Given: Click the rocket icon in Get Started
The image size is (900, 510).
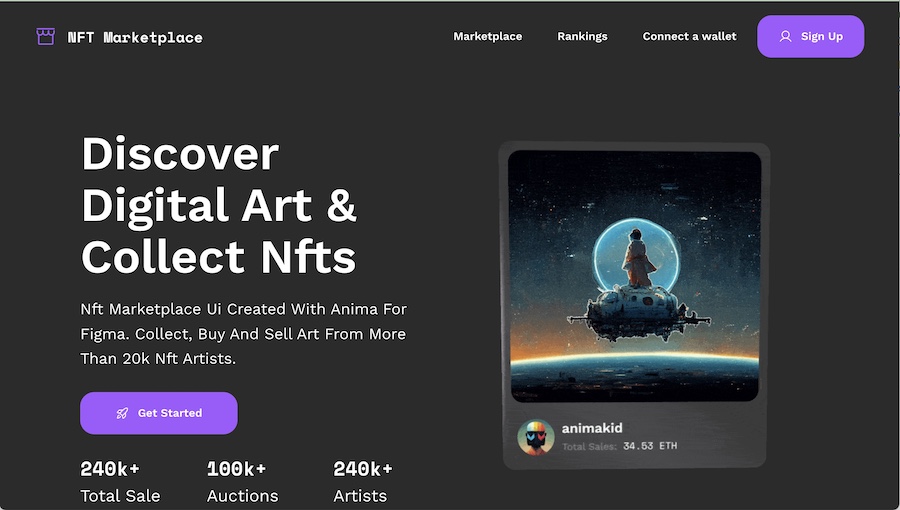Looking at the screenshot, I should tap(122, 413).
